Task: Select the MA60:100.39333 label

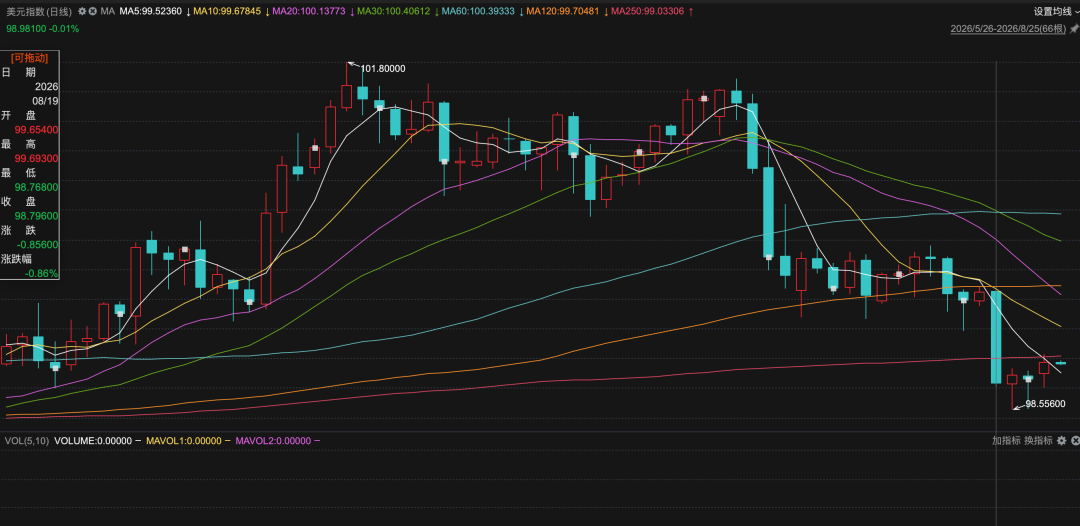Action: click(x=478, y=12)
